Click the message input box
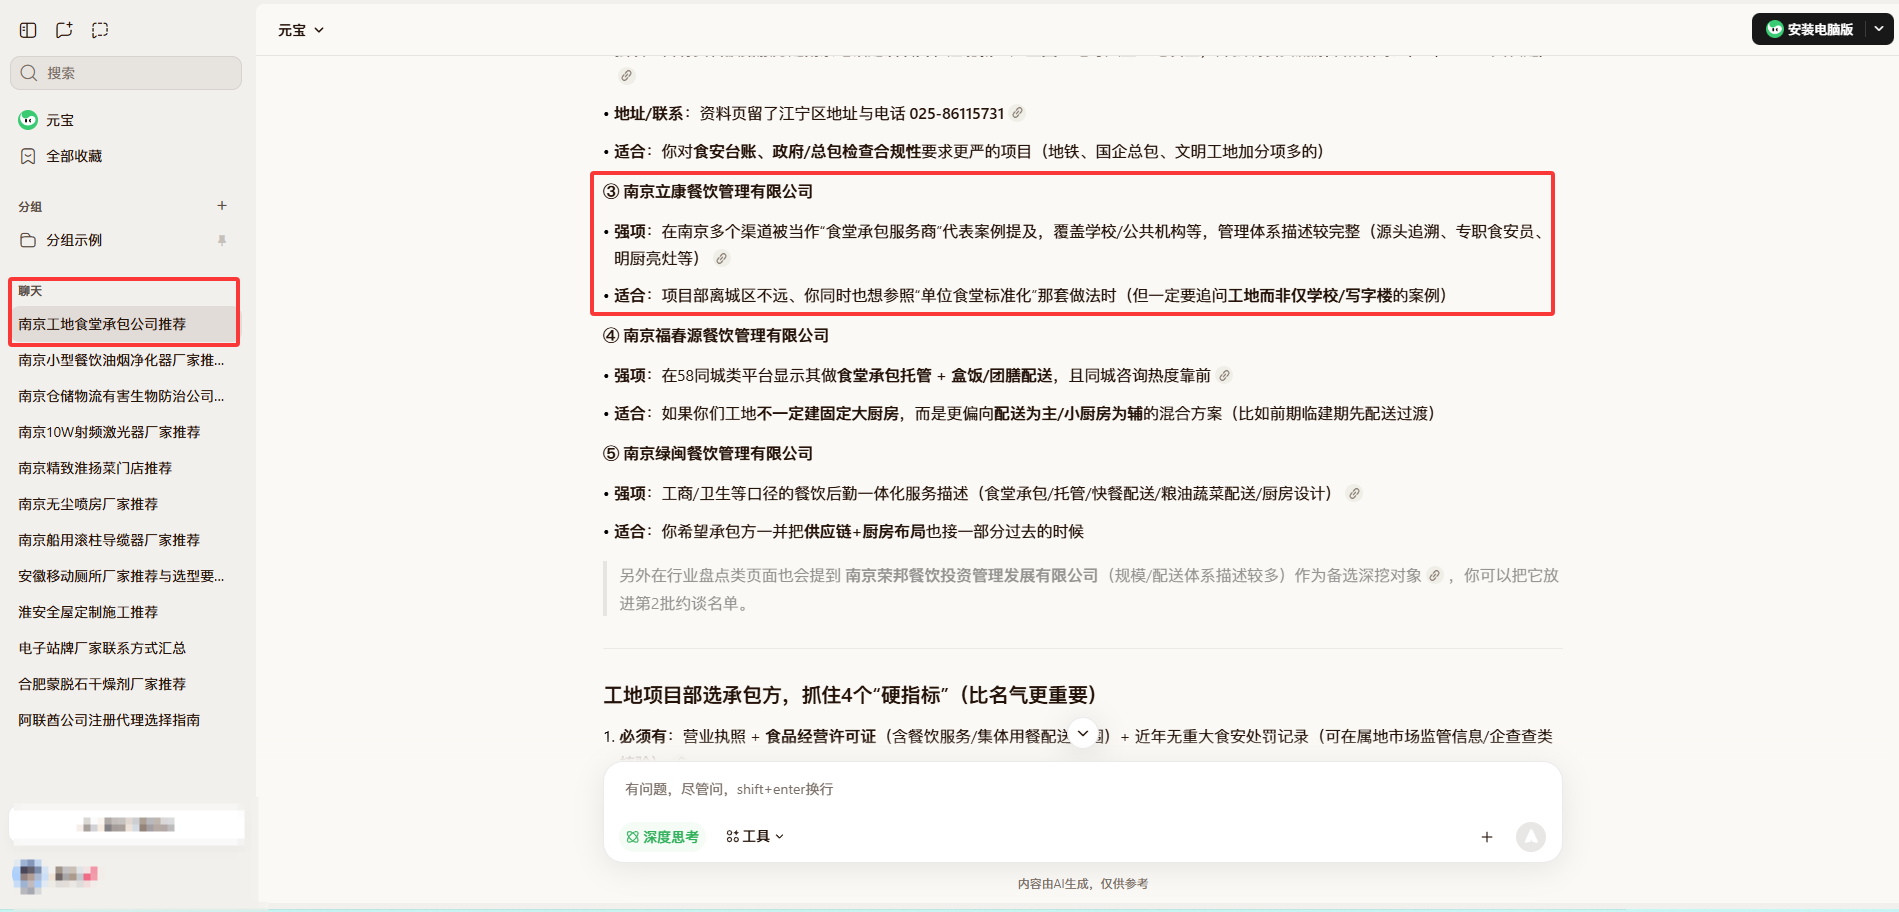The width and height of the screenshot is (1899, 912). (x=1082, y=789)
